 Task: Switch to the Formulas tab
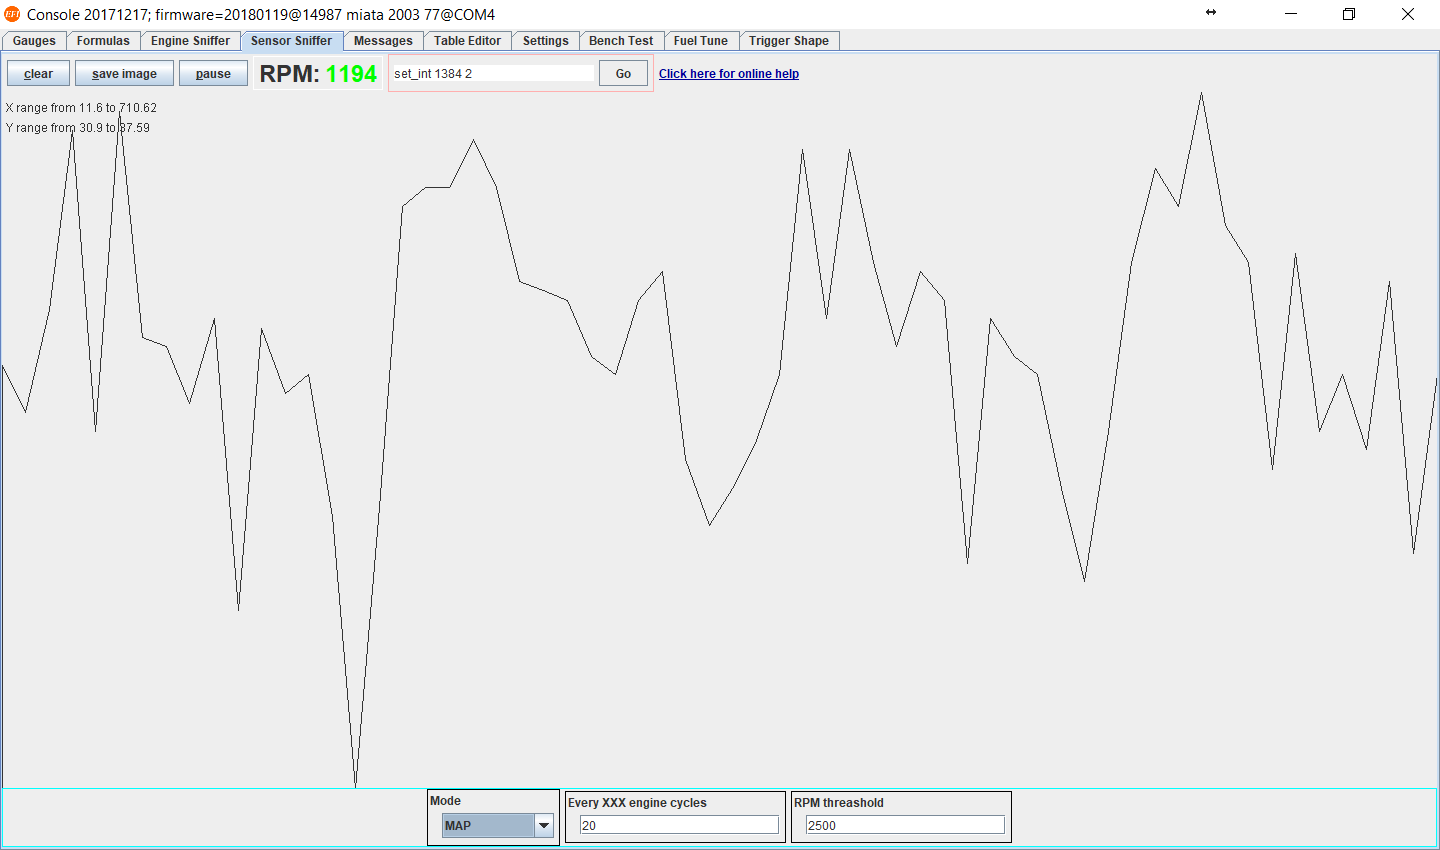click(x=103, y=41)
